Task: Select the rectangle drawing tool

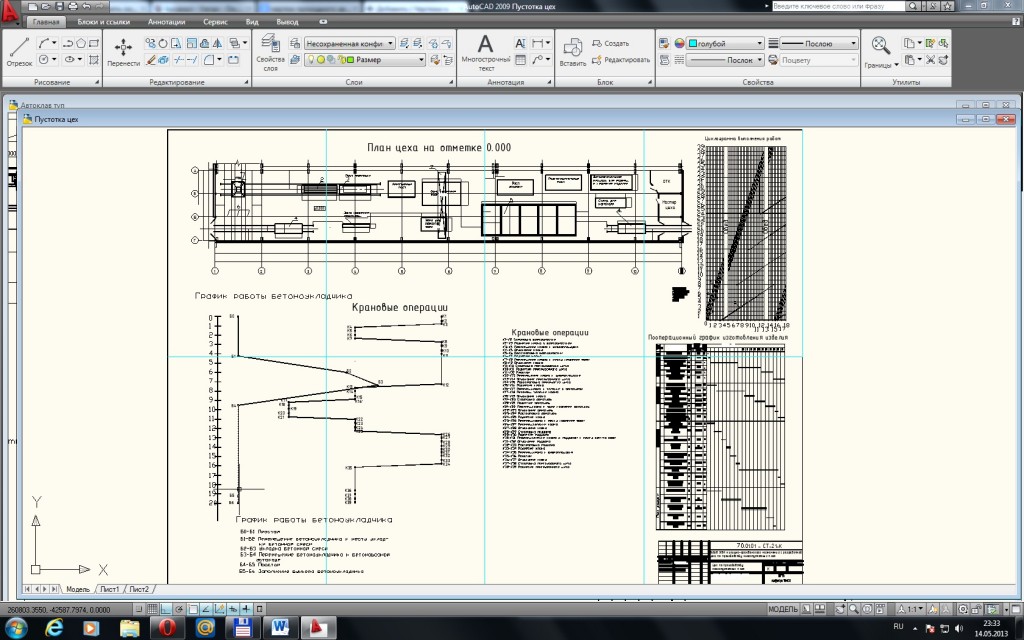Action: coord(93,43)
